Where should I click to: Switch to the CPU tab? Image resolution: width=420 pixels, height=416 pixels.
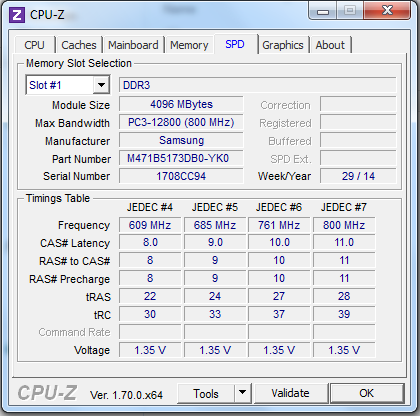tap(34, 45)
